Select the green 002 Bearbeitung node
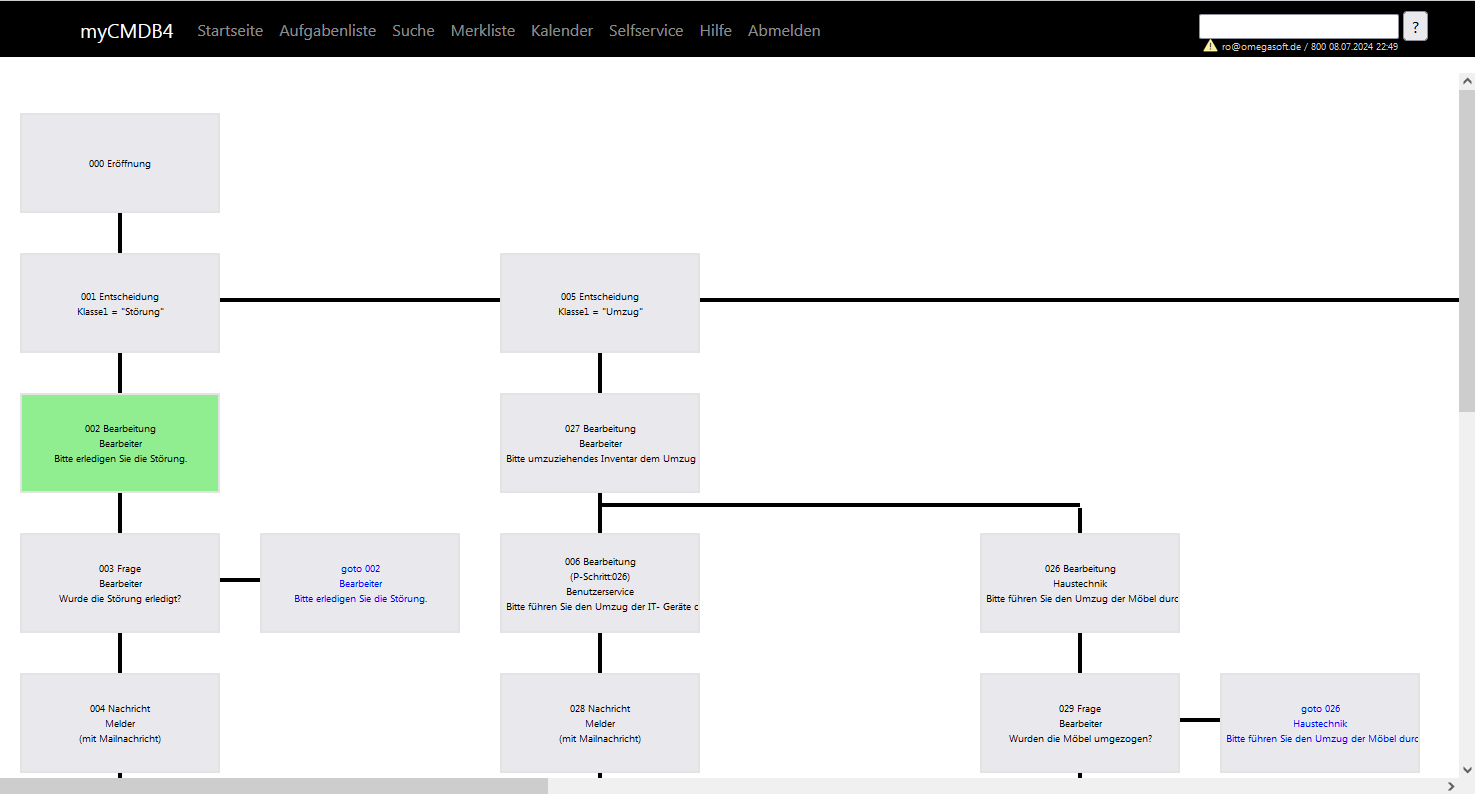Image resolution: width=1475 pixels, height=794 pixels. click(x=120, y=443)
